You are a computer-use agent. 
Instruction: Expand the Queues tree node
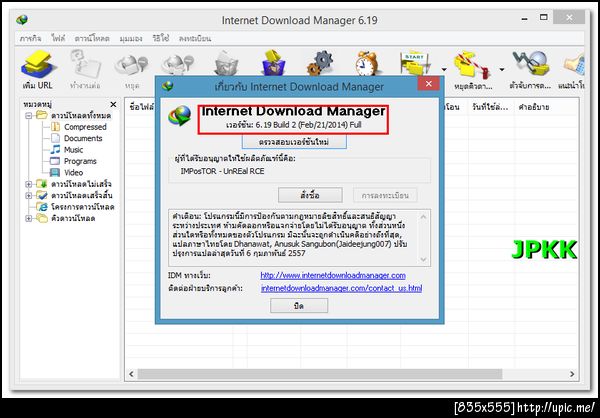coord(29,219)
